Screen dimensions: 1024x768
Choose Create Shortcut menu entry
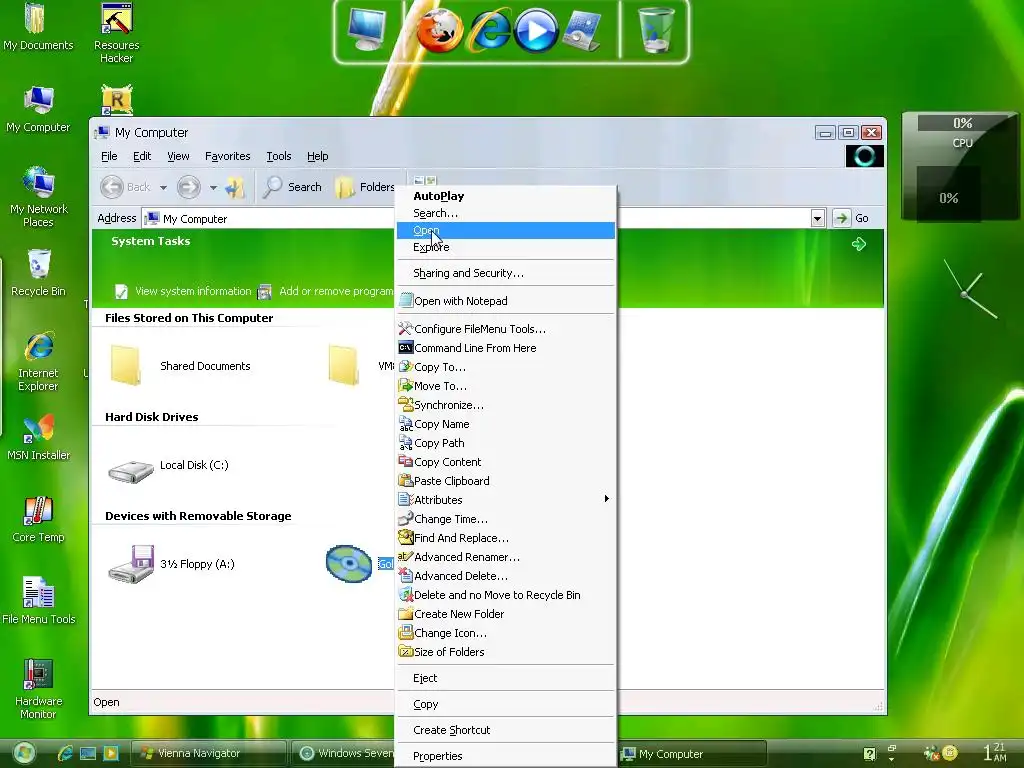tap(505, 730)
